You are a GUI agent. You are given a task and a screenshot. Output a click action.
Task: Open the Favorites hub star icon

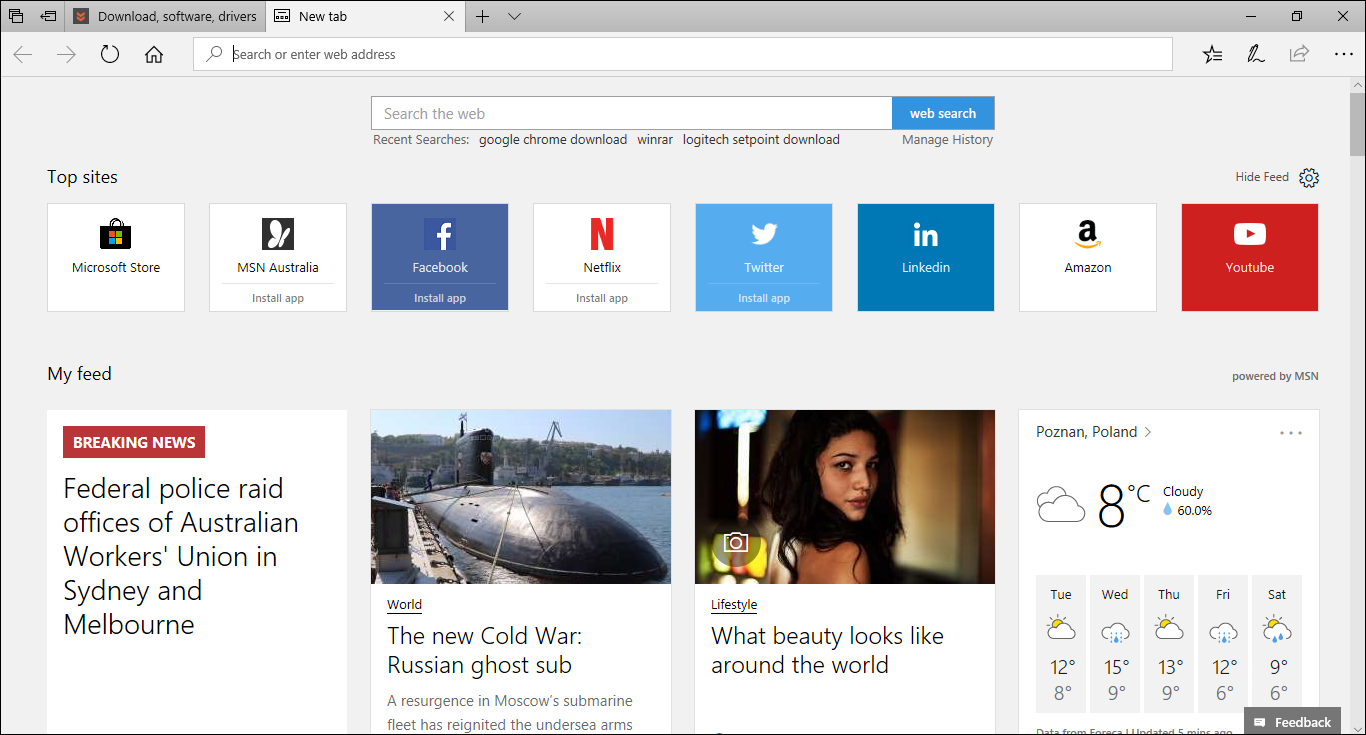click(x=1212, y=55)
